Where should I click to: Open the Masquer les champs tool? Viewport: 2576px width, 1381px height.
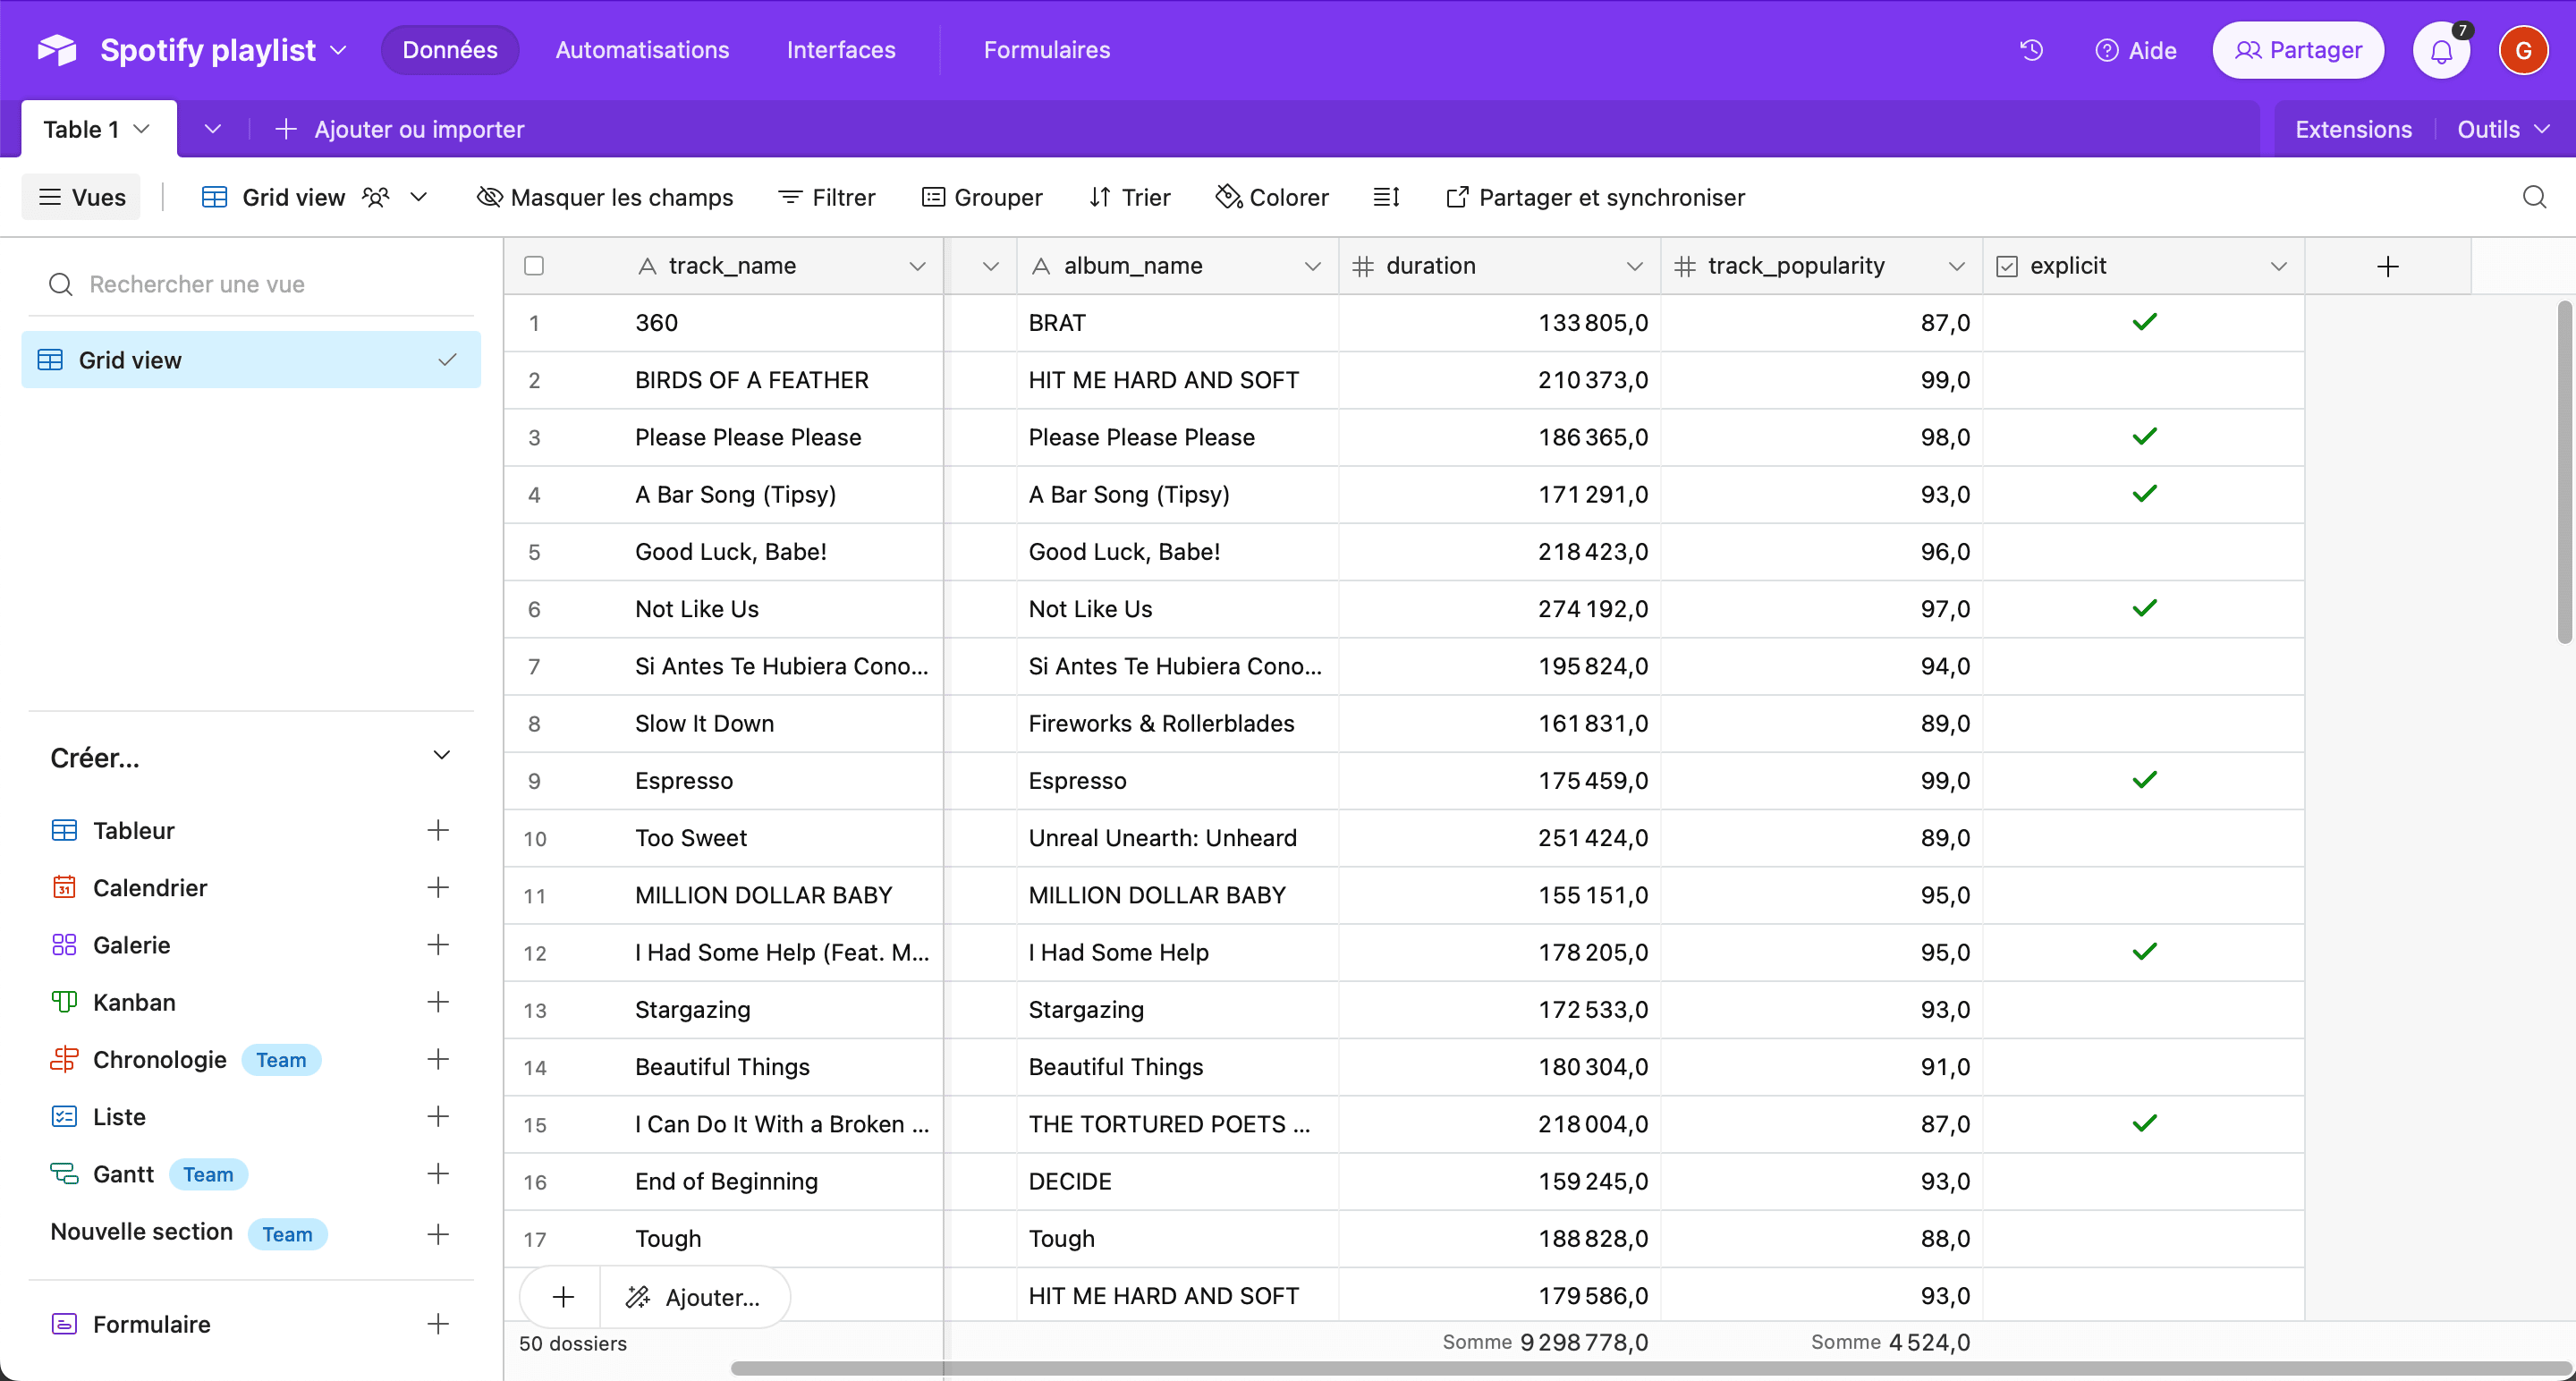click(604, 197)
